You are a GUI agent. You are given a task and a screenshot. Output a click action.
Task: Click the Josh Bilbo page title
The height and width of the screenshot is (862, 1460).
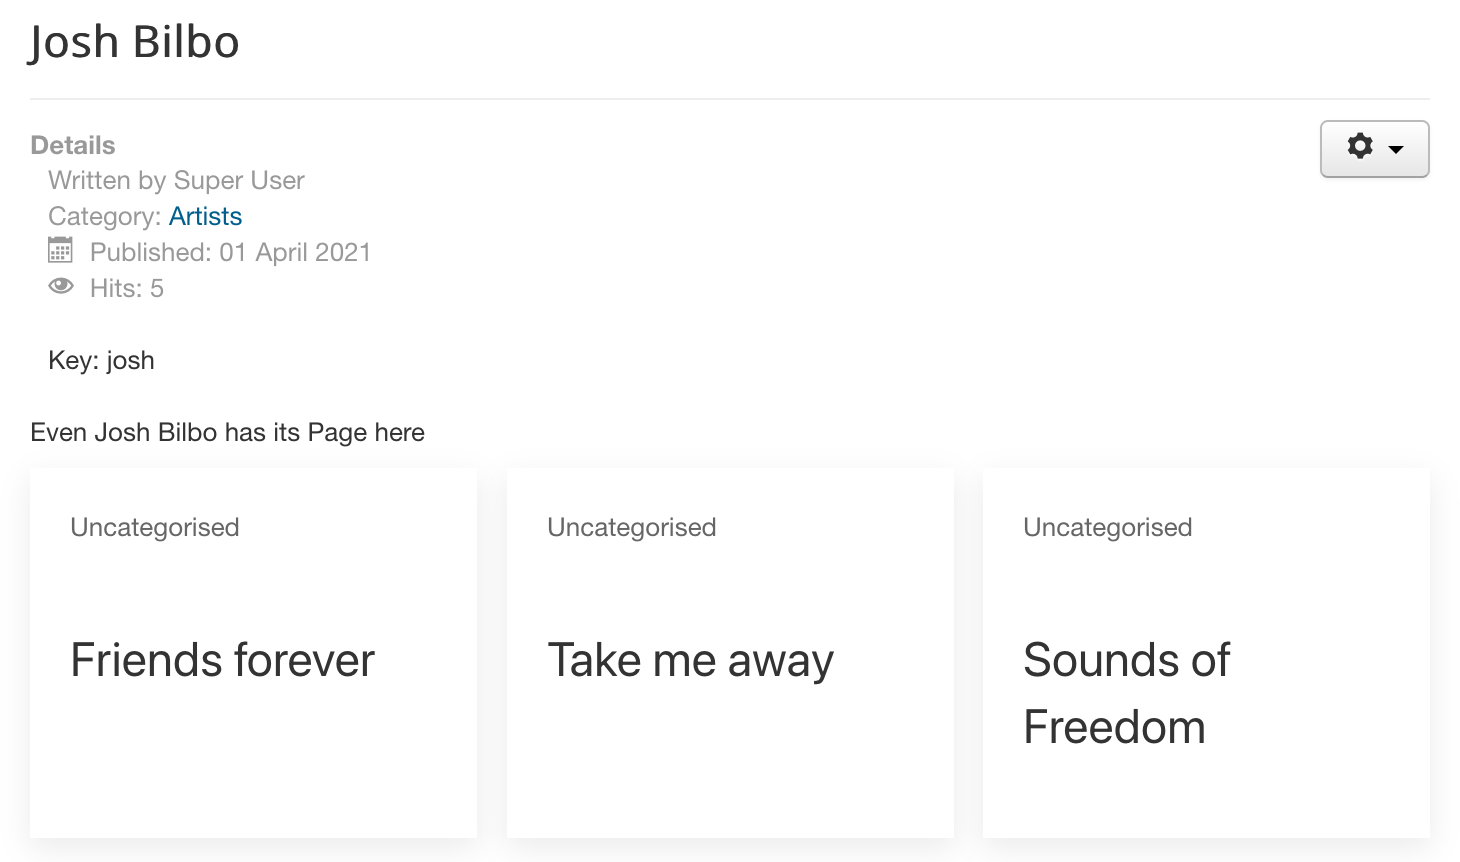click(134, 43)
